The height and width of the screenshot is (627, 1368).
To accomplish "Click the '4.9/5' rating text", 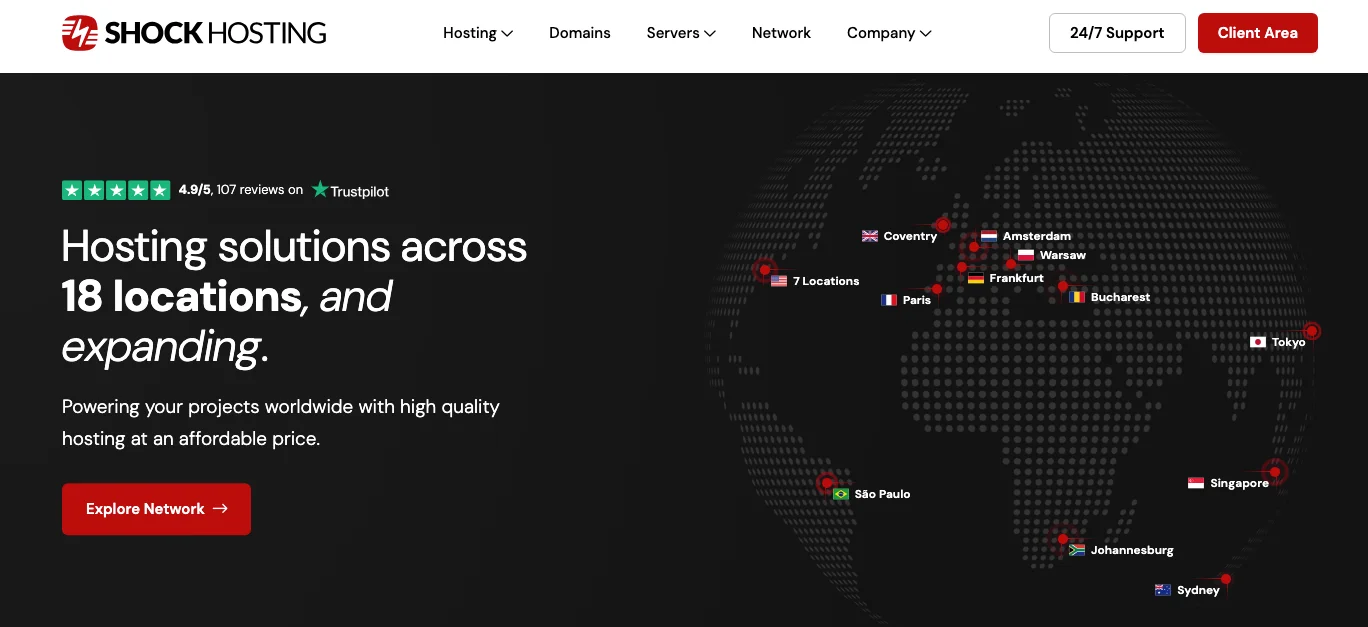I will pos(194,190).
